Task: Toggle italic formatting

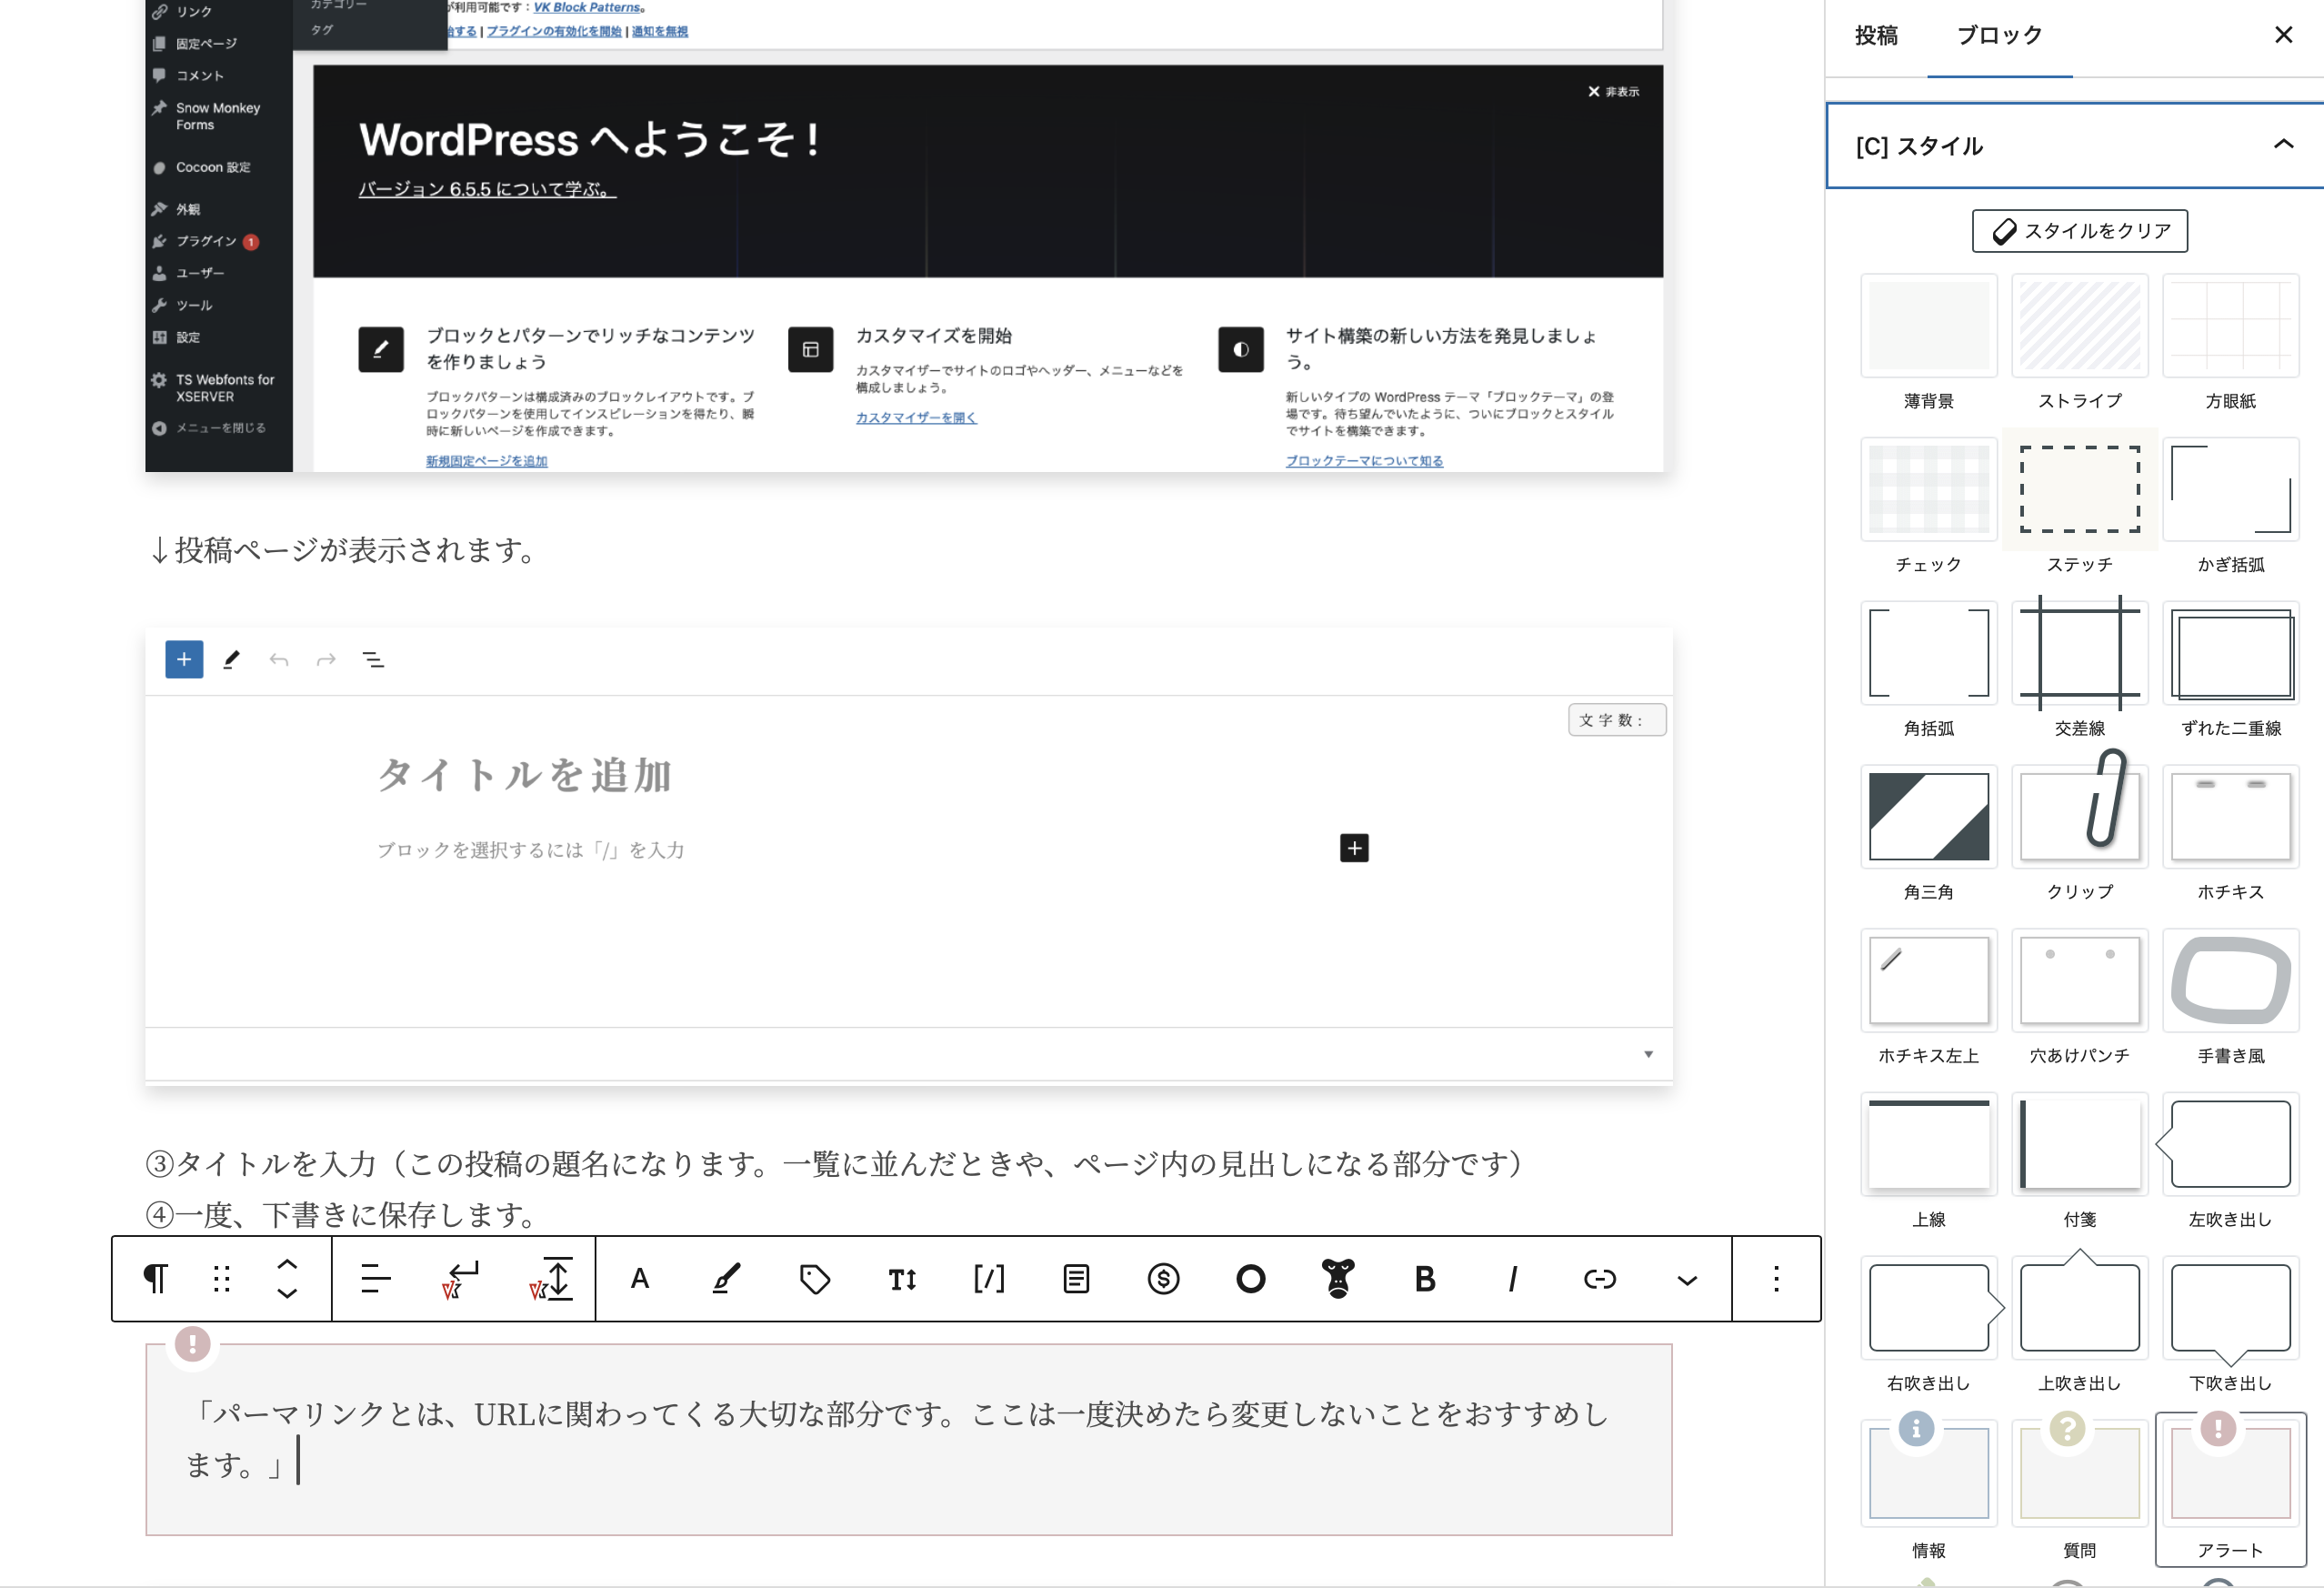Action: 1512,1278
